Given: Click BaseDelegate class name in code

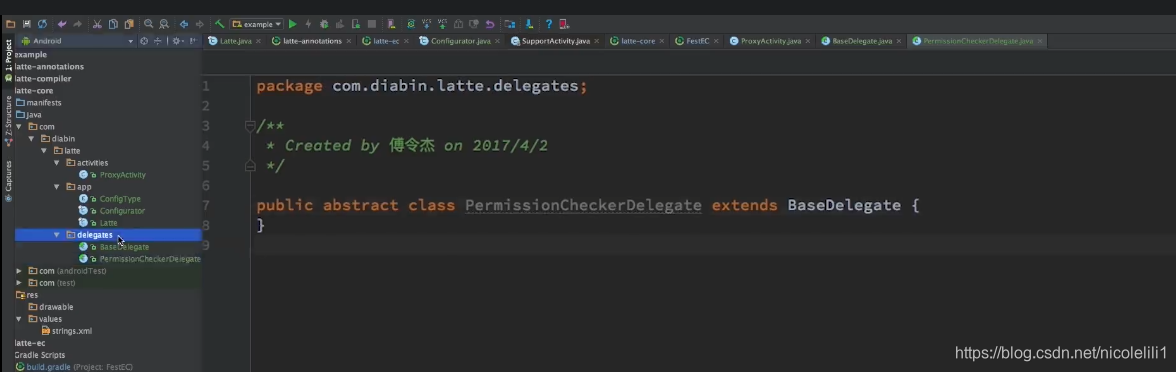Looking at the screenshot, I should pos(844,206).
